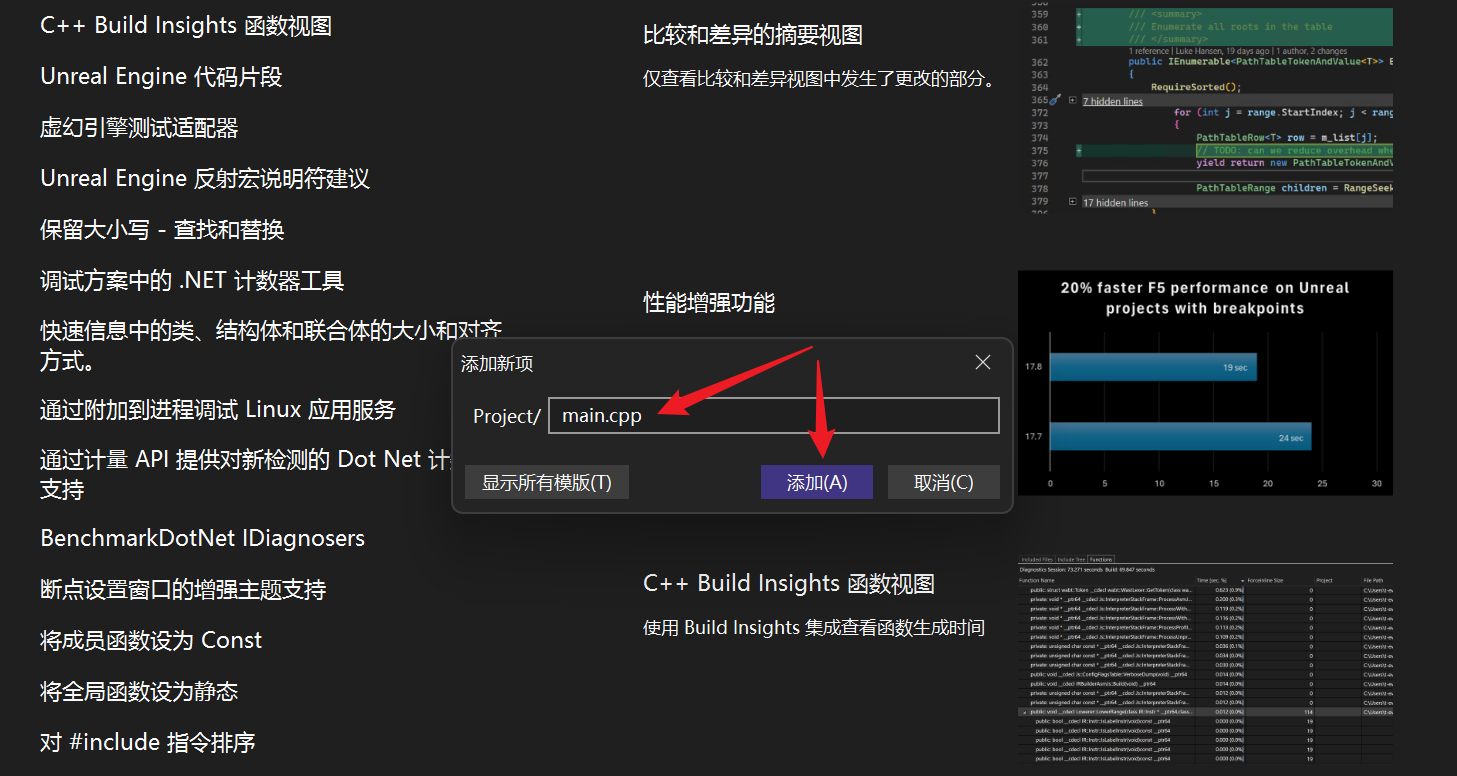Viewport: 1457px width, 776px height.
Task: Click the 显示所有模版(T) button
Action: (x=547, y=481)
